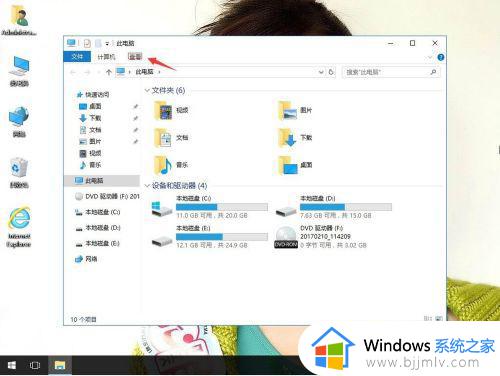Click 此电脑 in the address bar path
Screen dimensions: 500x376
click(144, 72)
